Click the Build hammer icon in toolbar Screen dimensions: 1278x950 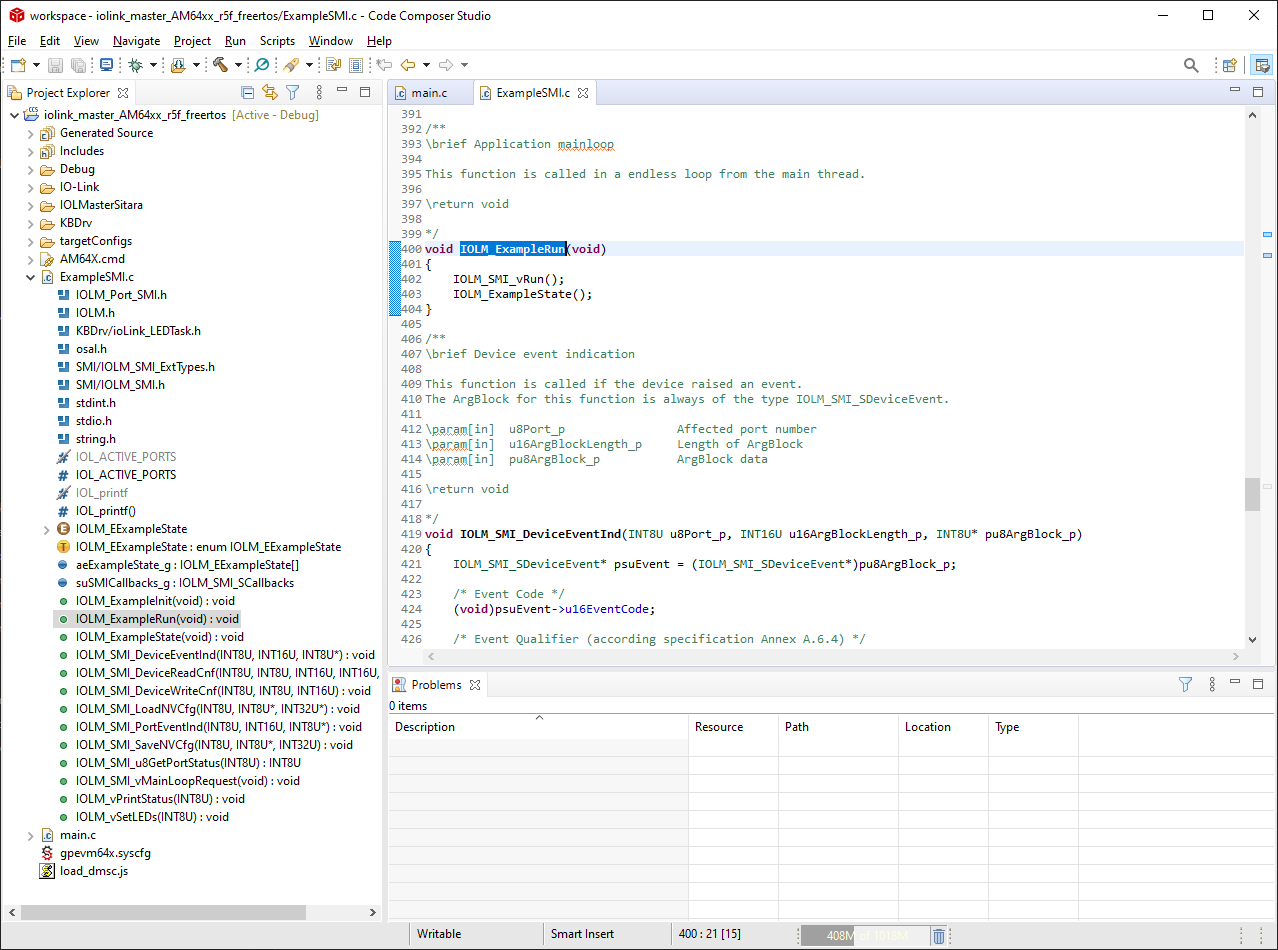point(220,65)
